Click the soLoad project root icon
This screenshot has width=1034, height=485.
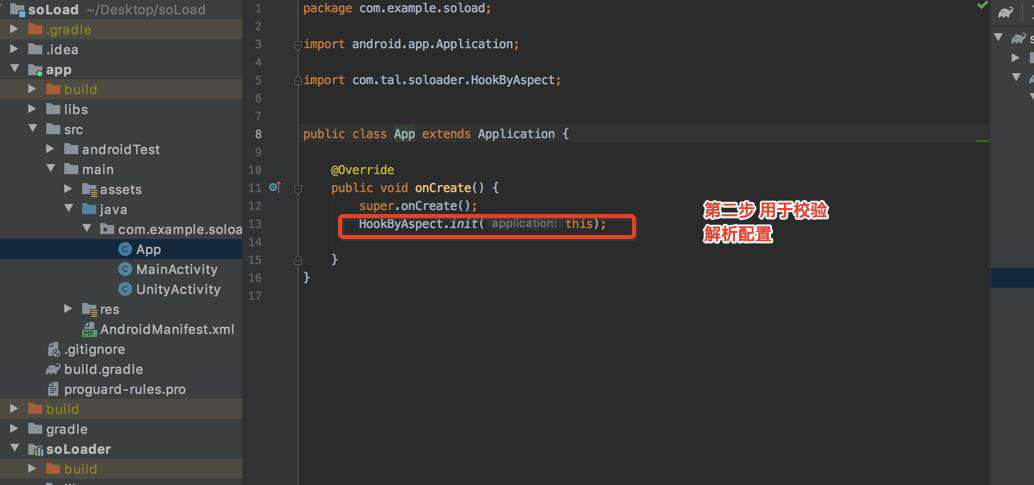[x=17, y=9]
